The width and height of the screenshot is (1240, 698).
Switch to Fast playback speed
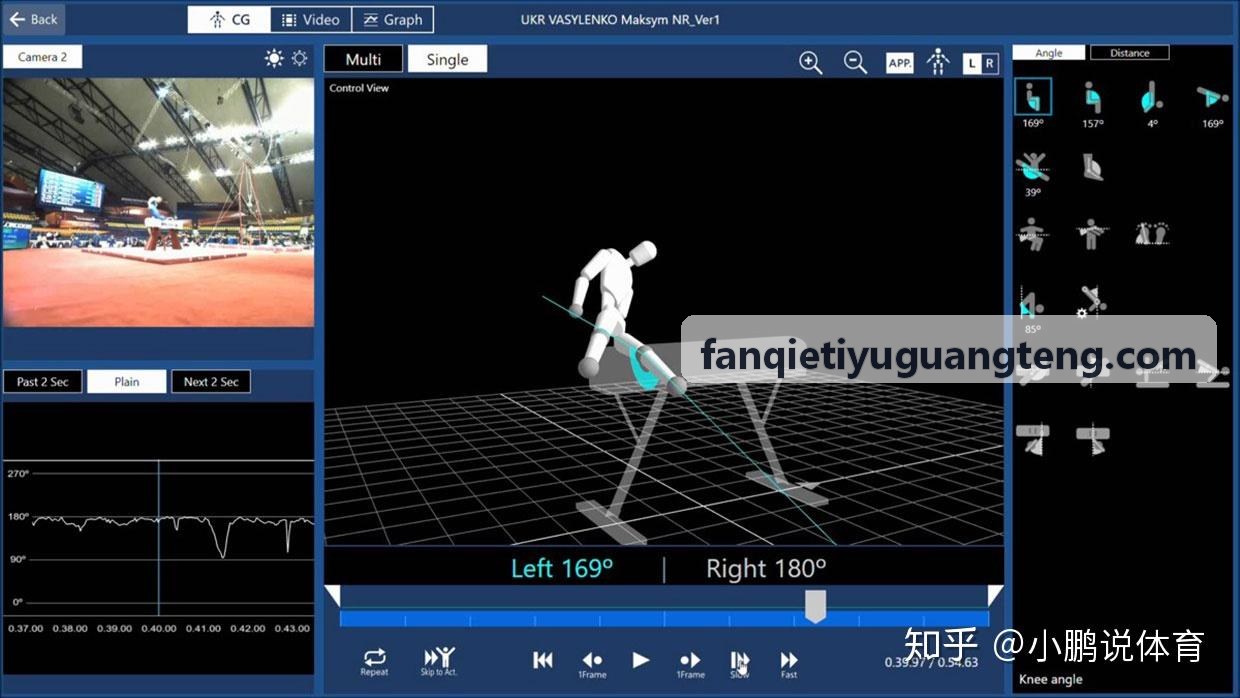[789, 663]
